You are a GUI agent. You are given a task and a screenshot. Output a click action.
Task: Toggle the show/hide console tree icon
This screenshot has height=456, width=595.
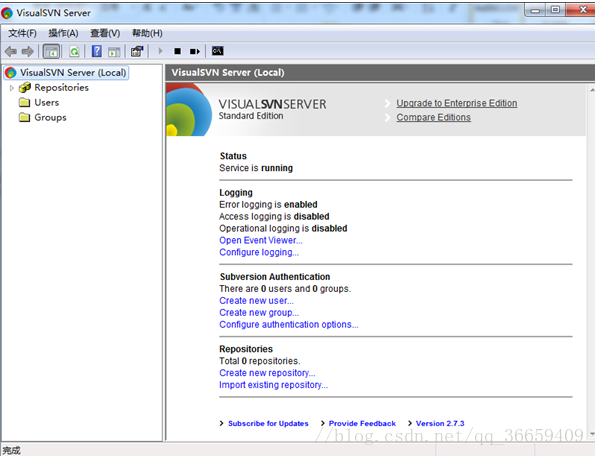point(51,51)
